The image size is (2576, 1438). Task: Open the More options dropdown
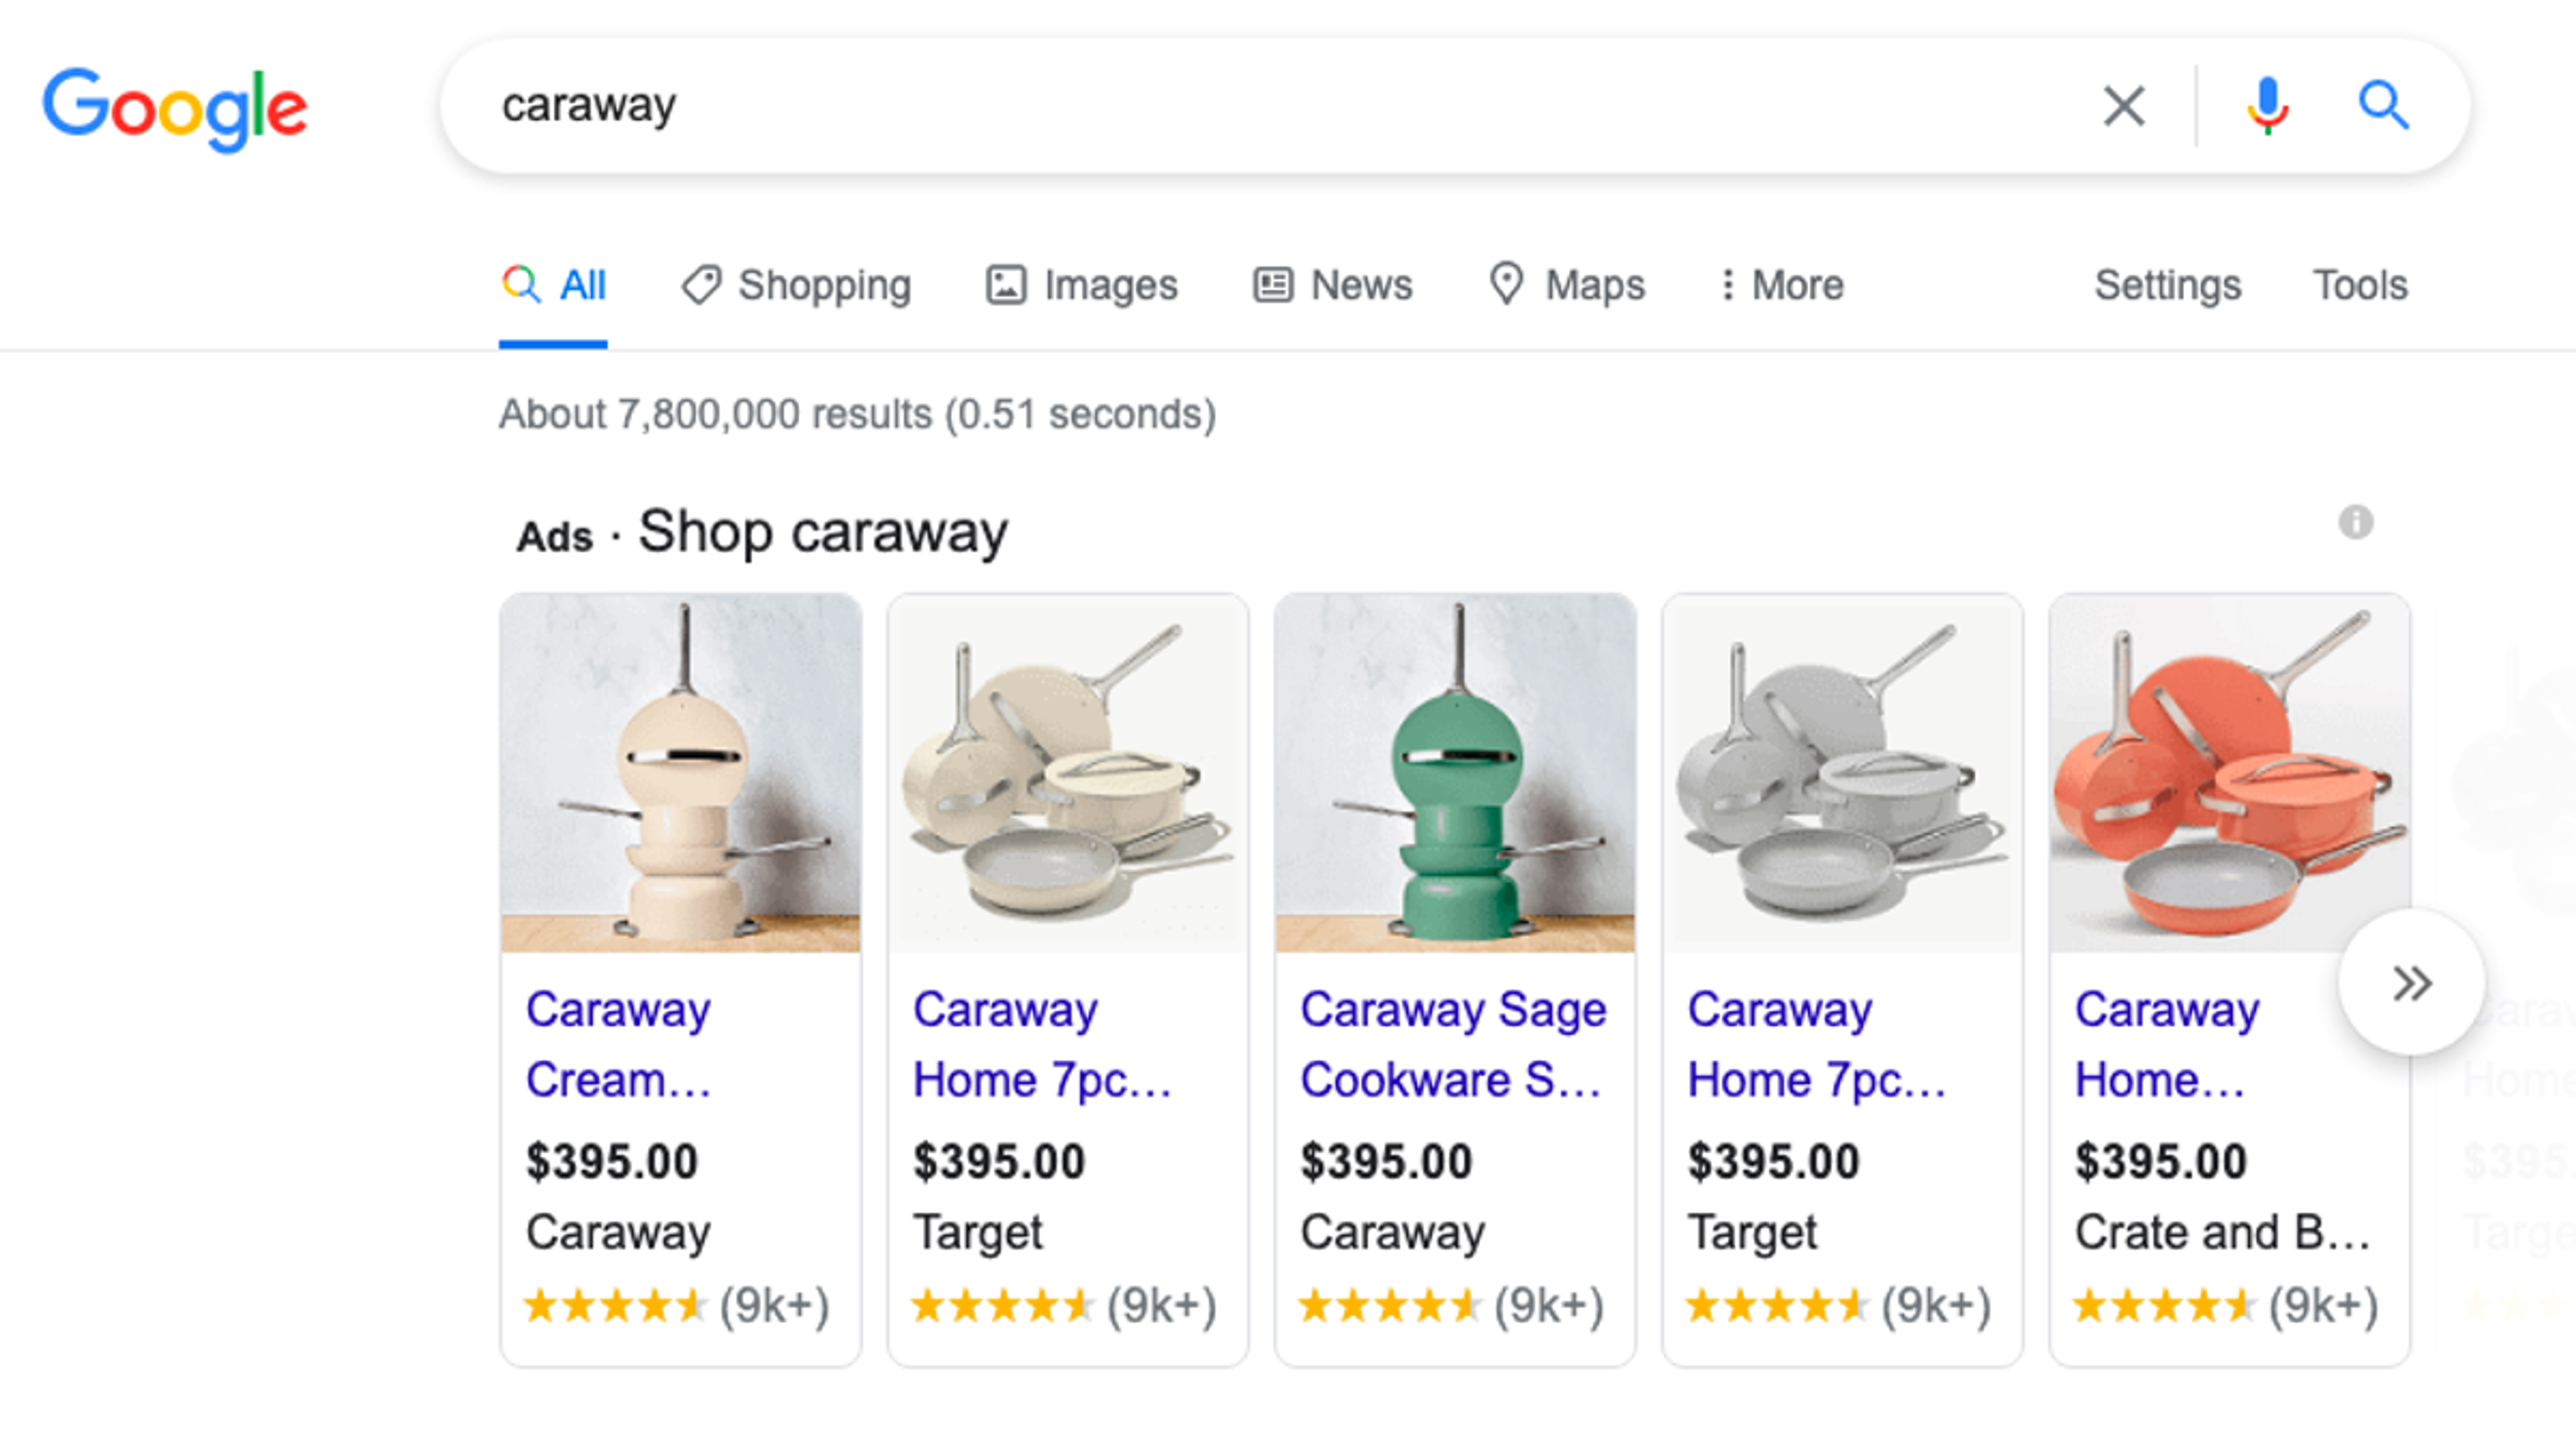(x=1779, y=285)
